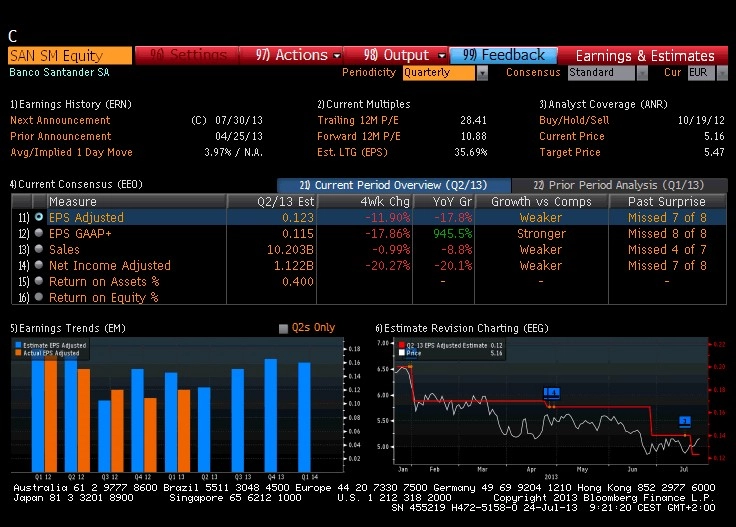The image size is (736, 527).
Task: Open the Periodicity Quarterly dropdown arrow
Action: (482, 73)
